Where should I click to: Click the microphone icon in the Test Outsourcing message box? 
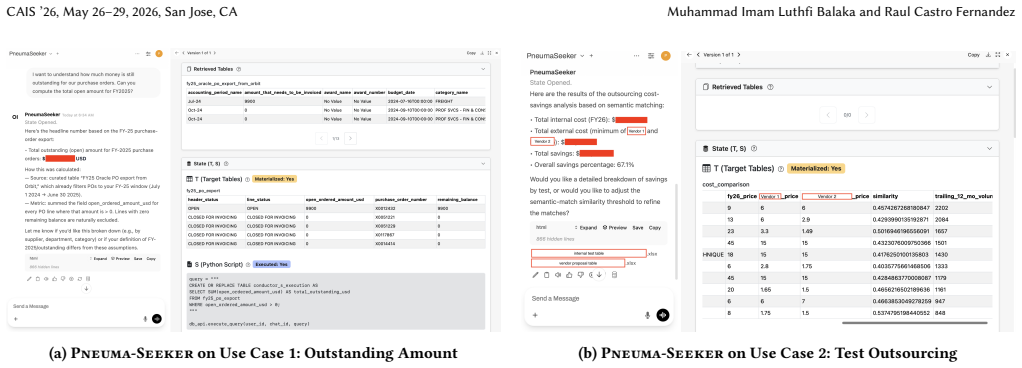click(x=647, y=315)
